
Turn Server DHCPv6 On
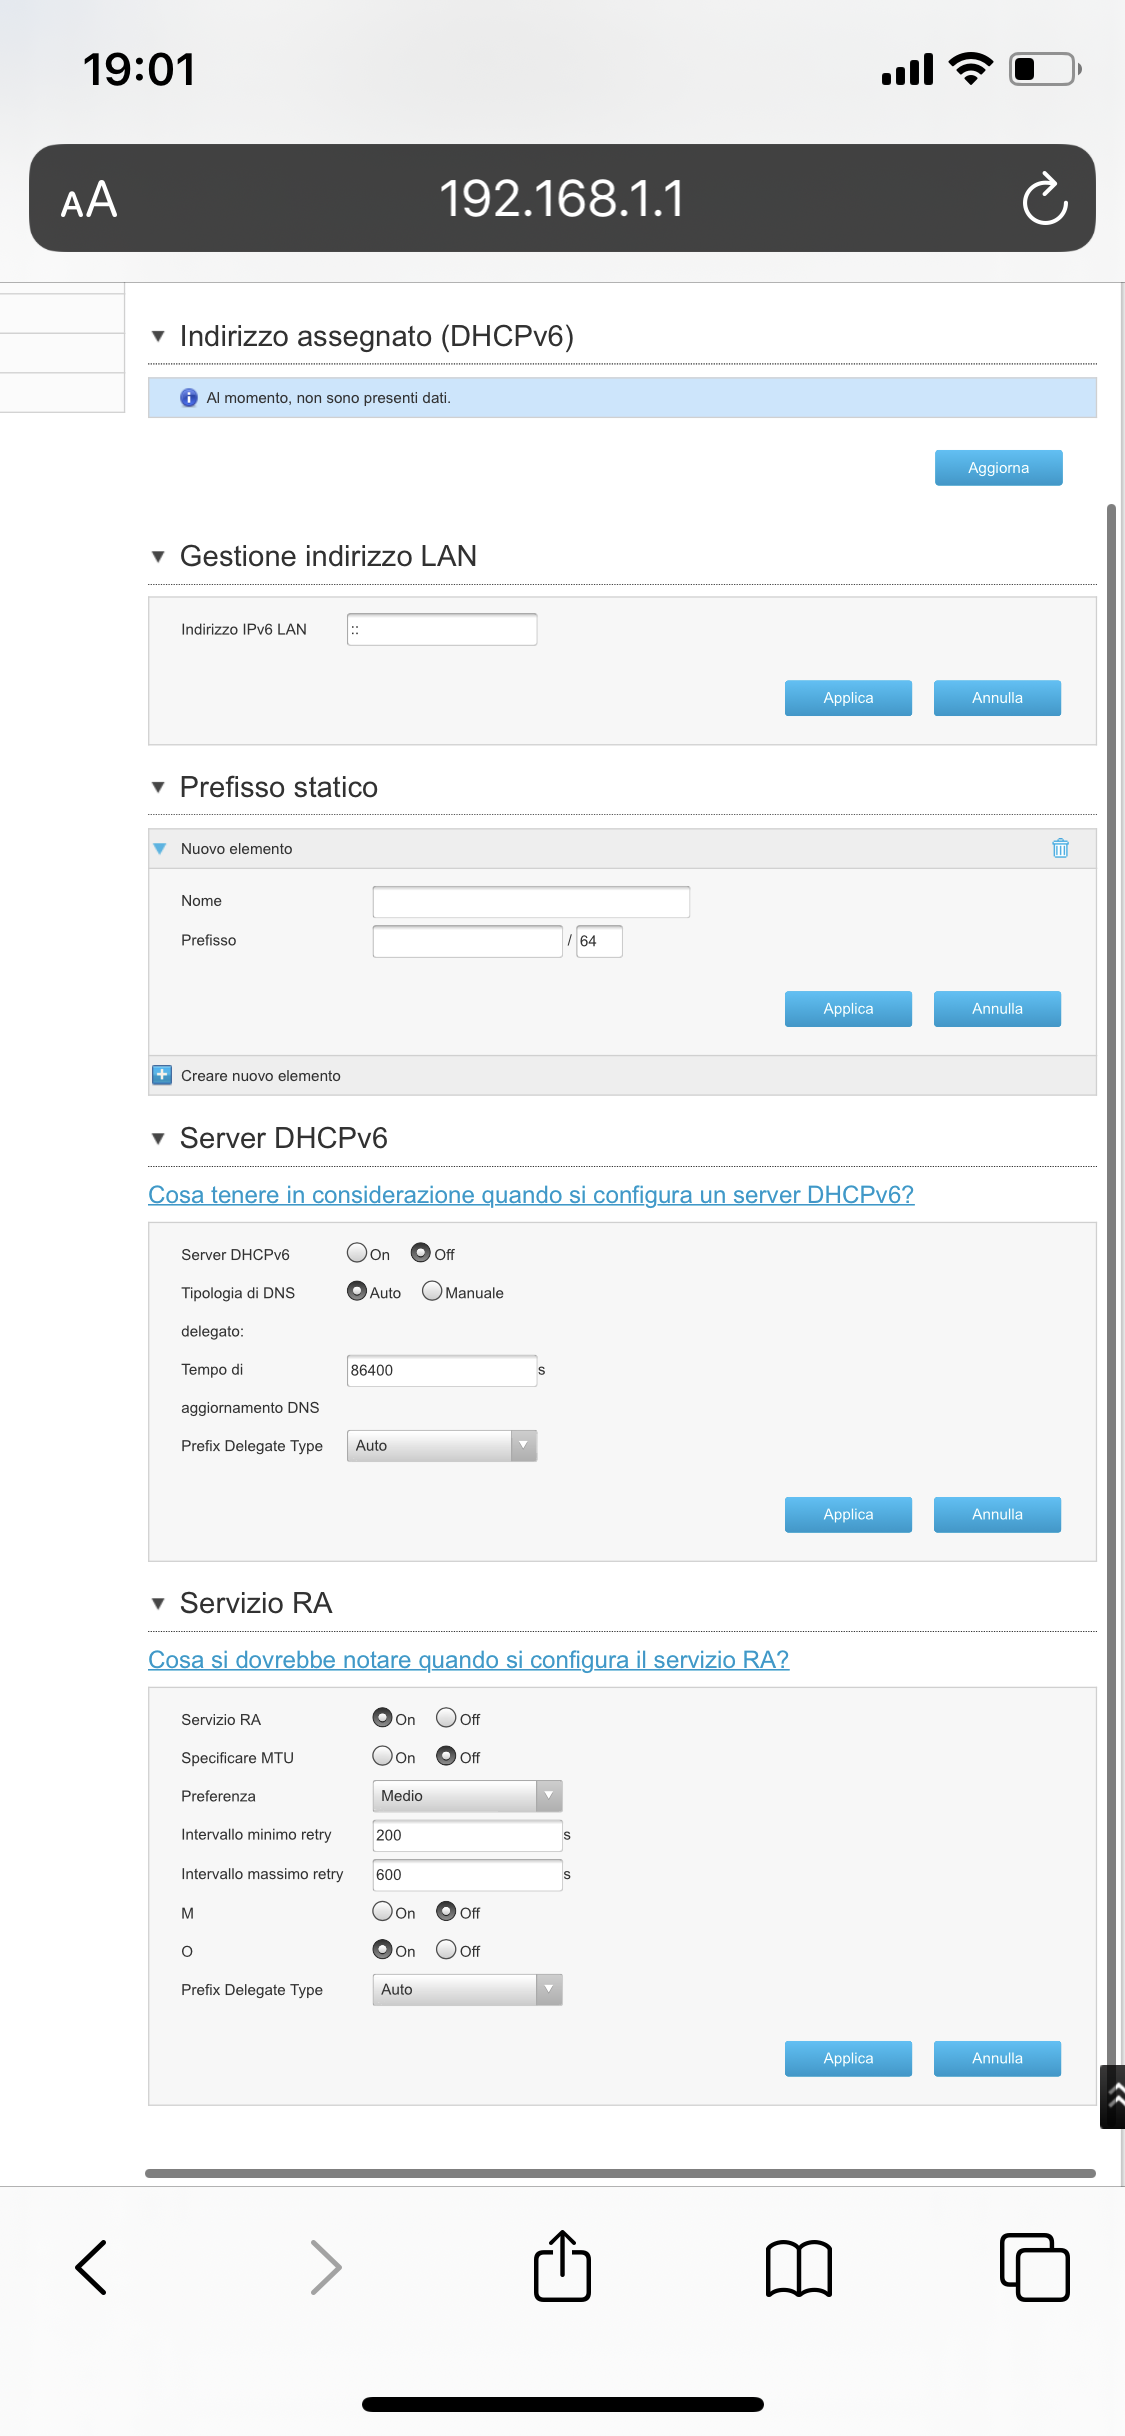coord(357,1253)
